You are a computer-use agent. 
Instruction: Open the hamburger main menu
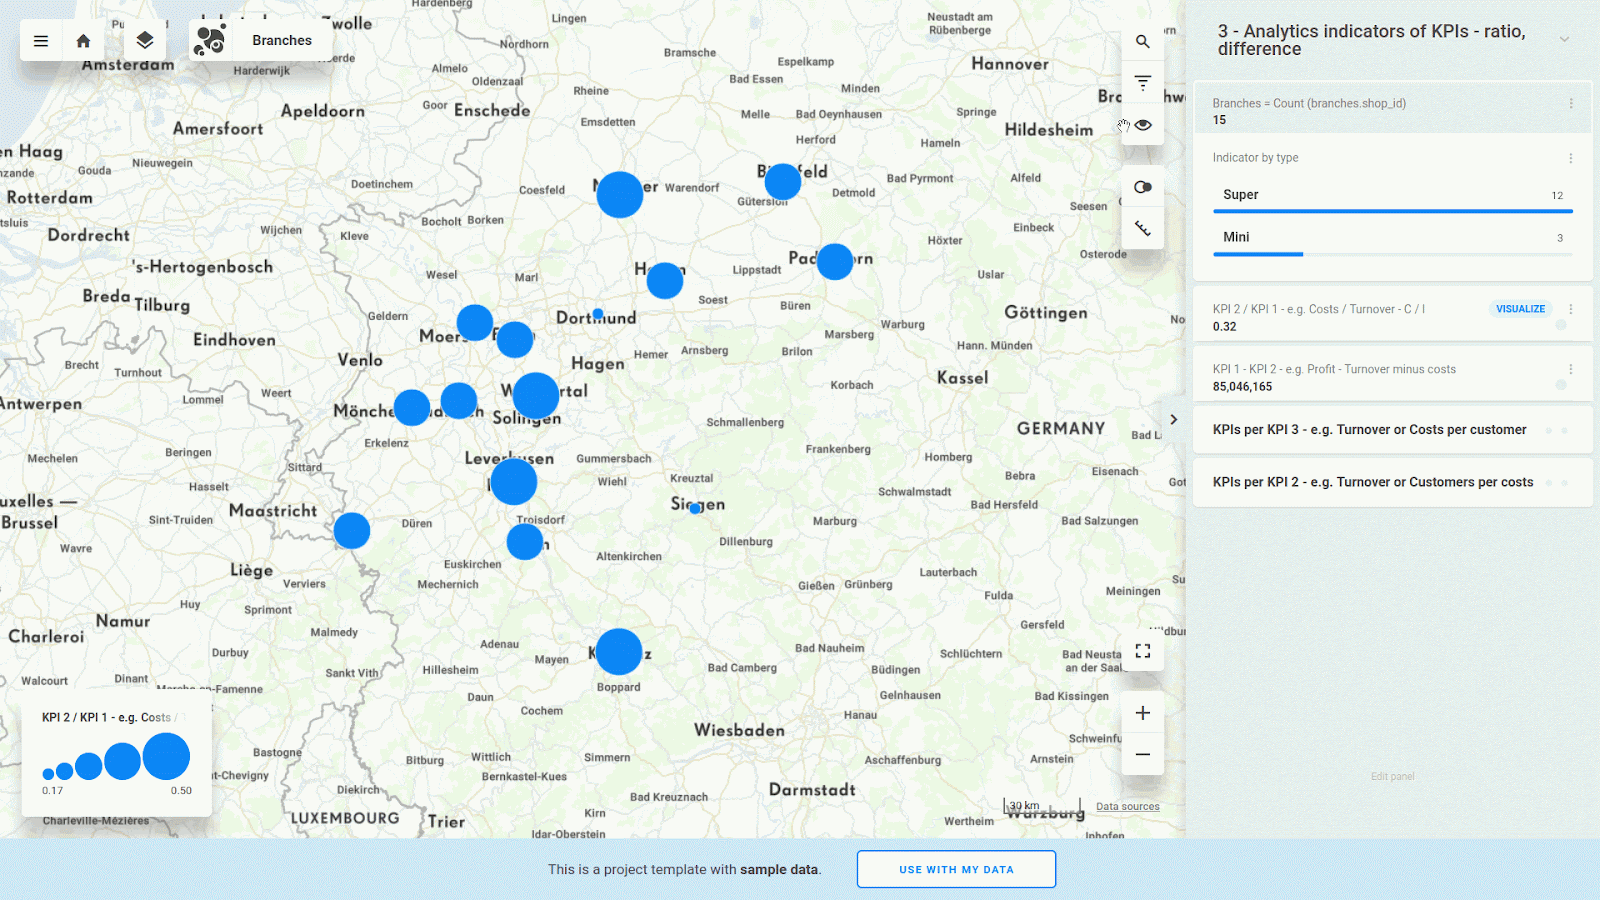coord(41,41)
